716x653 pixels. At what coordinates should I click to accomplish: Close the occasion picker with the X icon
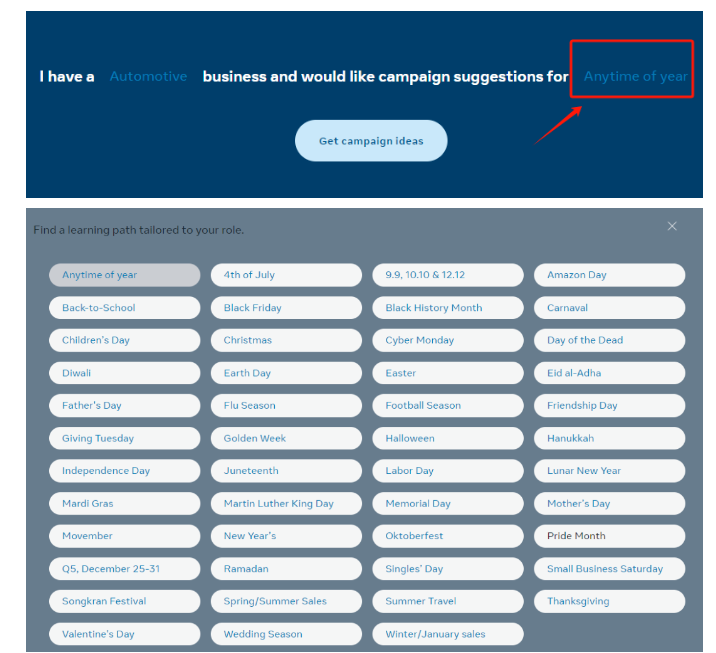click(x=672, y=226)
